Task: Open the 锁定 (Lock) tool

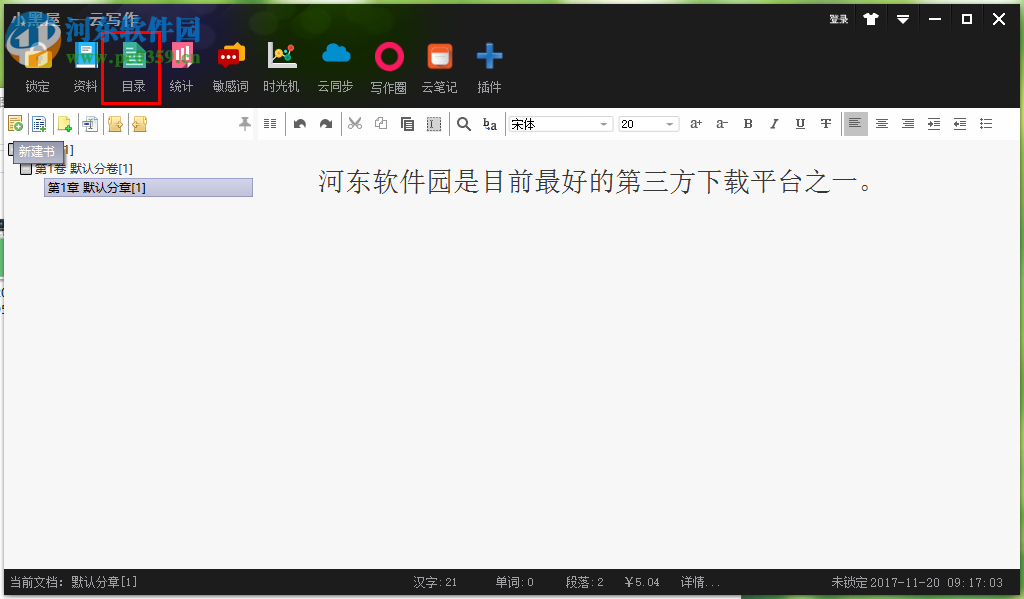Action: (x=37, y=65)
